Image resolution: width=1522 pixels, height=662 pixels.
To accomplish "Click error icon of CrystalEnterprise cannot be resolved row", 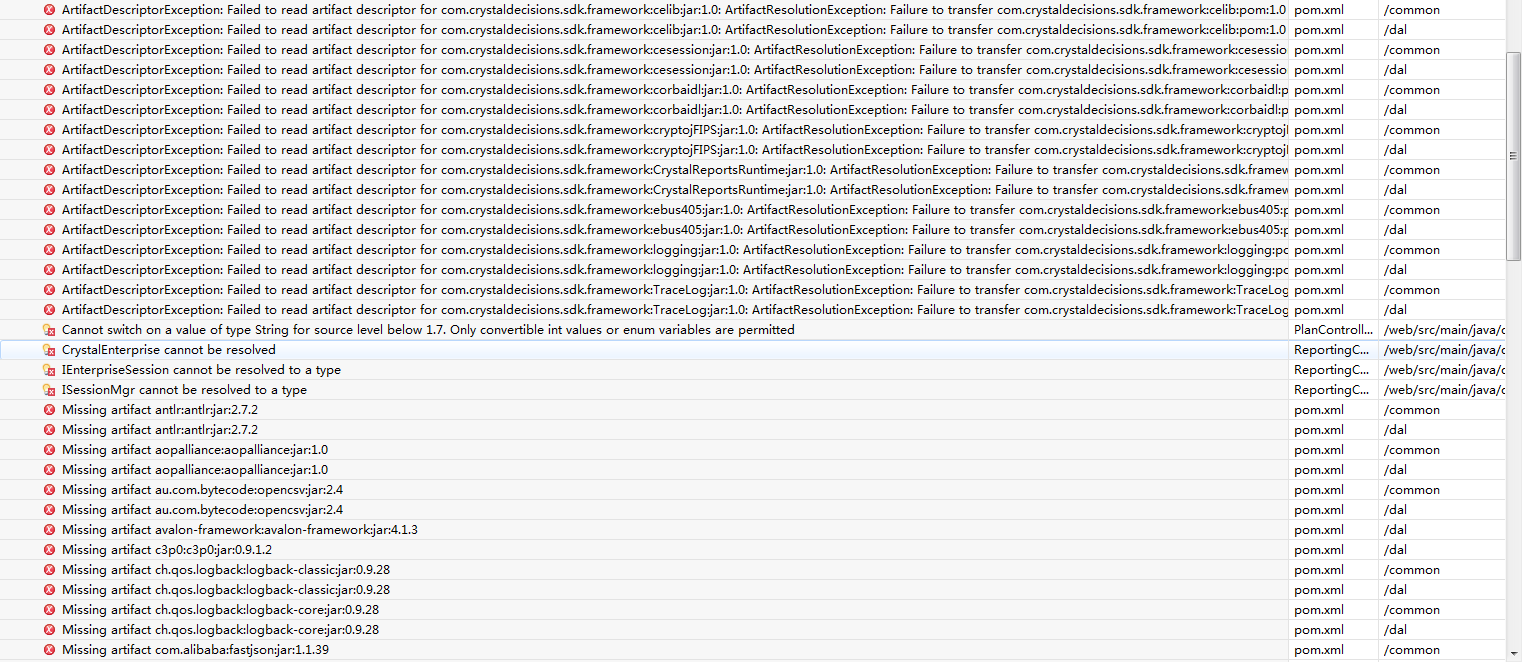I will point(49,350).
